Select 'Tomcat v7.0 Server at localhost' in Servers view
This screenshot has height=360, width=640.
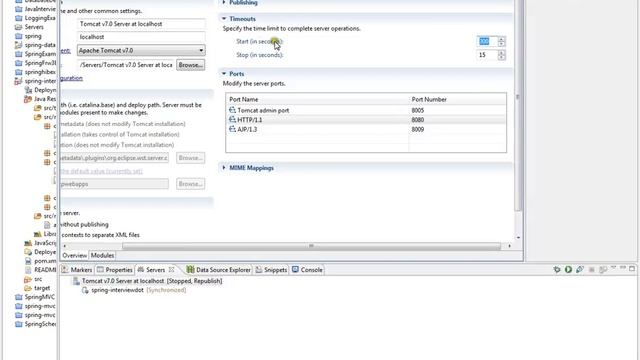tap(152, 281)
